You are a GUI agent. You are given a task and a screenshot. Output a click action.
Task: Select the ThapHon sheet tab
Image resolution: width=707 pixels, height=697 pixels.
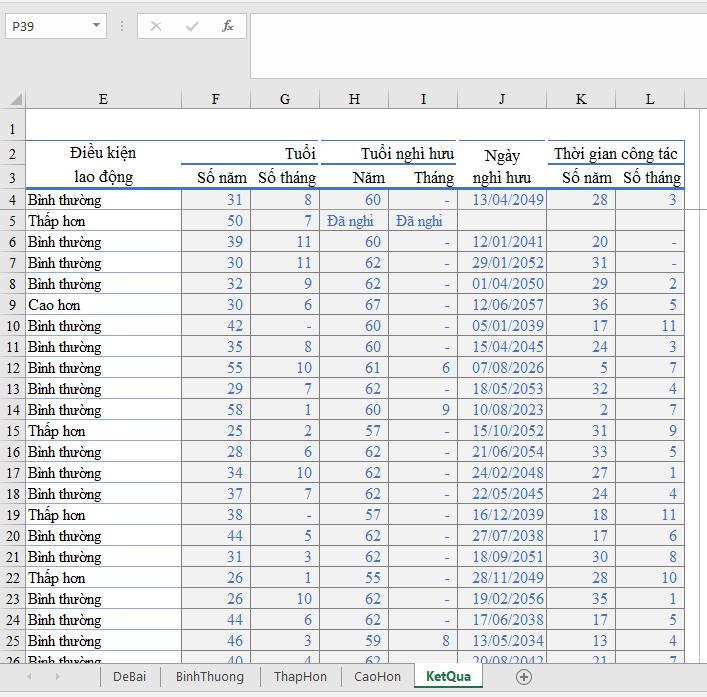(x=300, y=677)
